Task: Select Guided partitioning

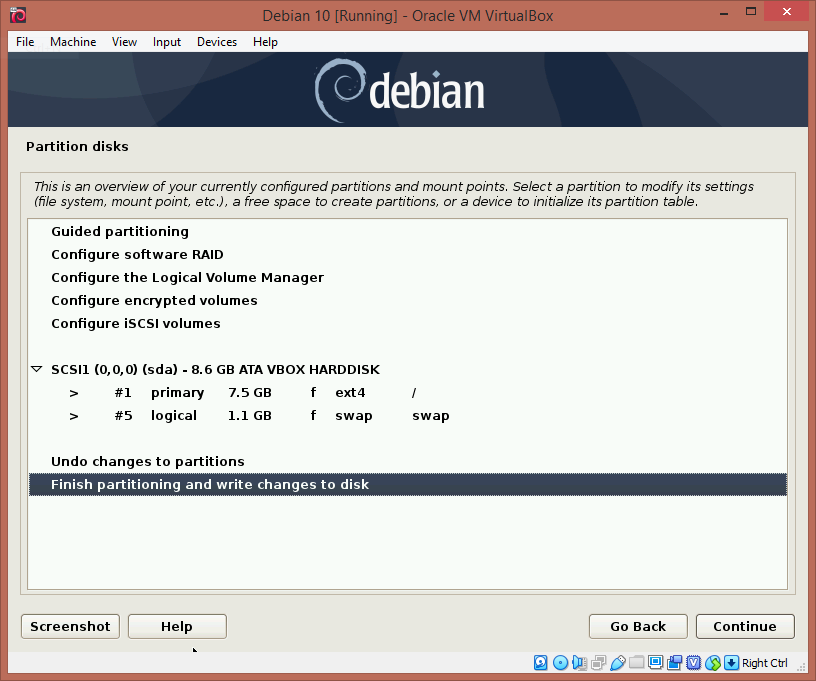Action: tap(407, 232)
